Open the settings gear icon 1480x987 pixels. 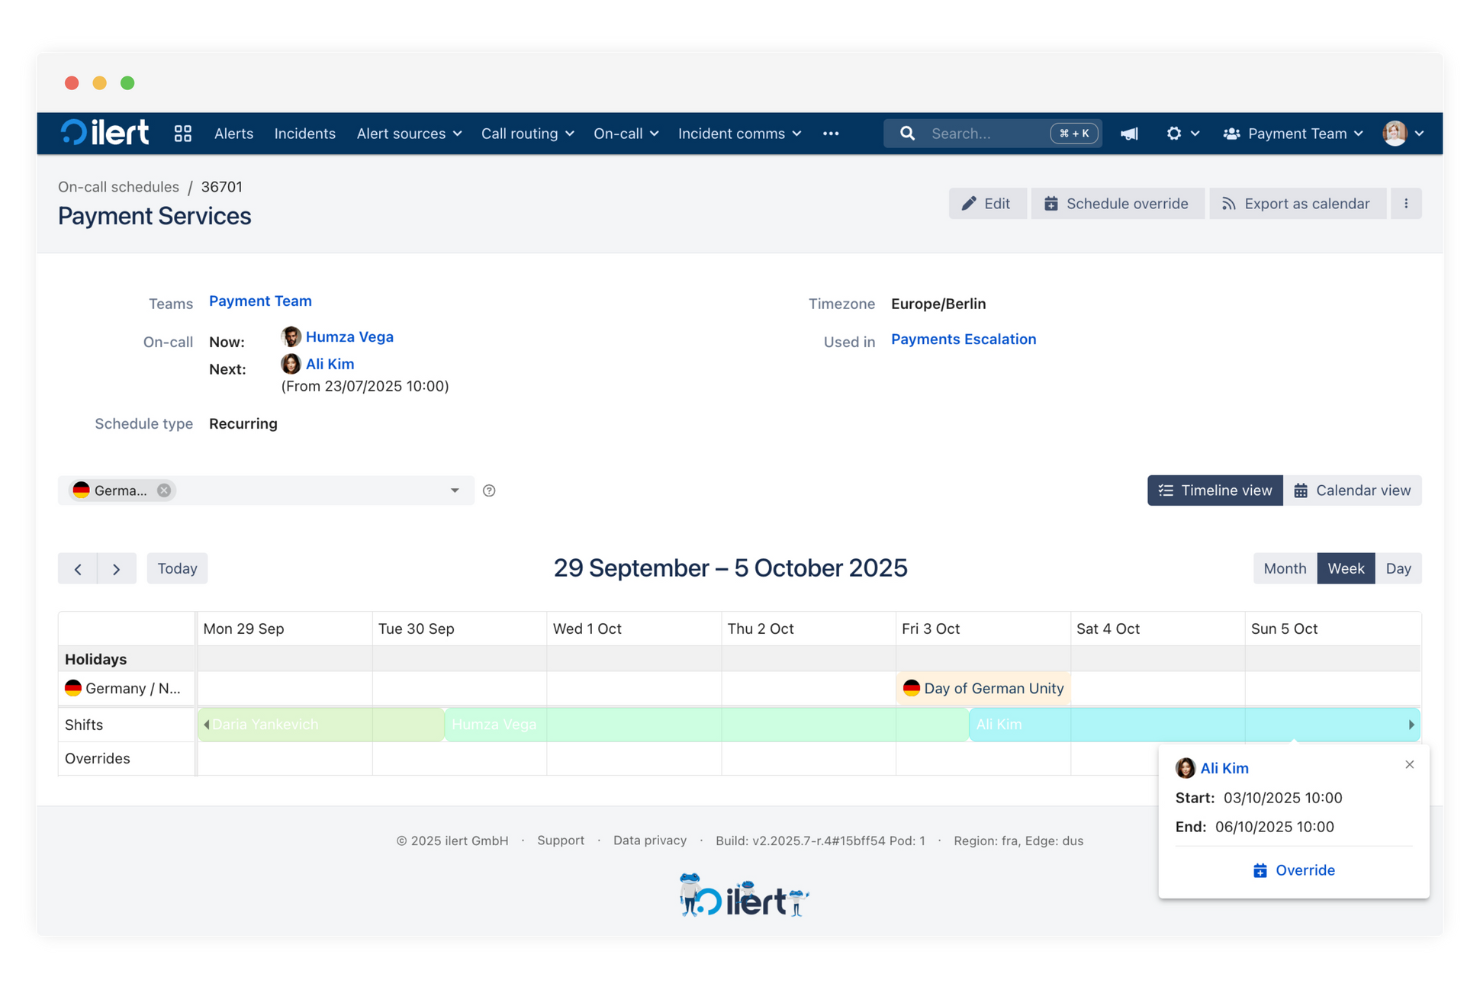point(1174,132)
